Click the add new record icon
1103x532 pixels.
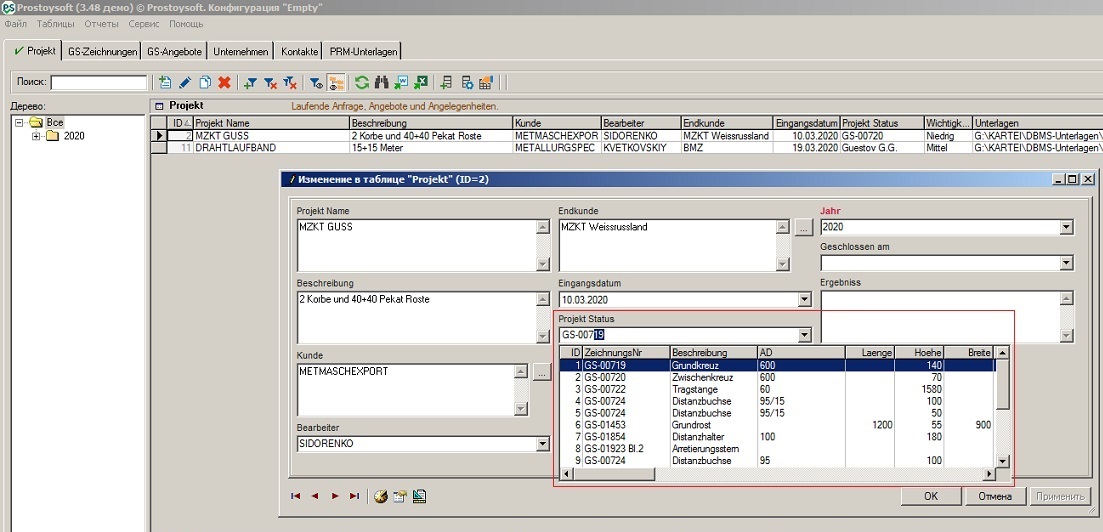click(166, 83)
